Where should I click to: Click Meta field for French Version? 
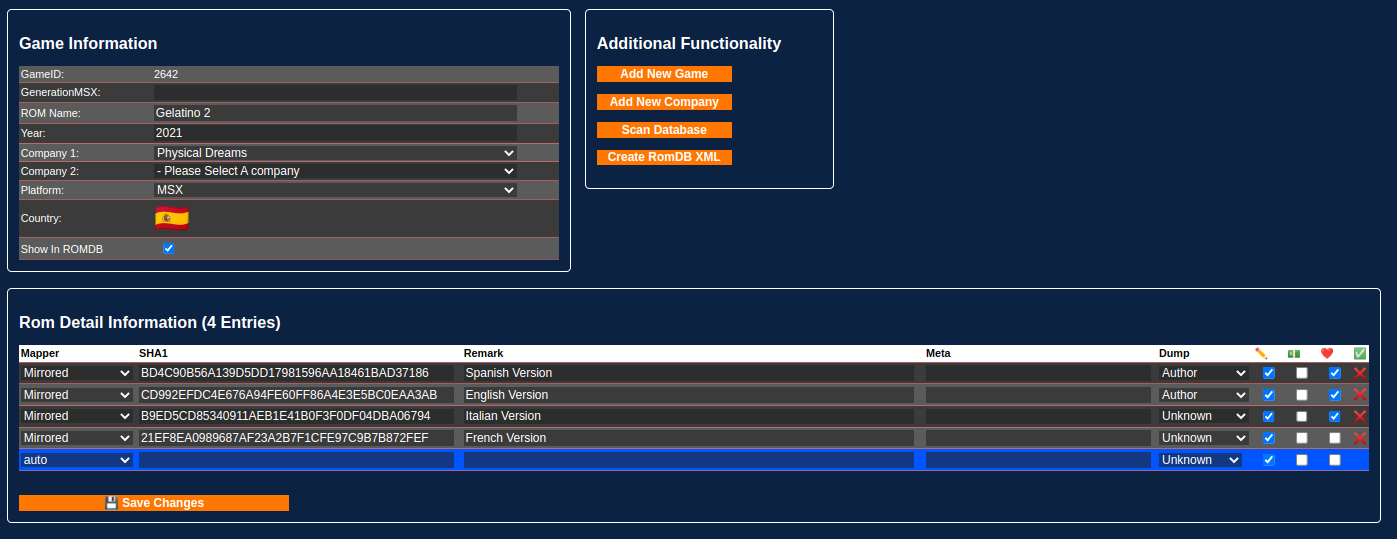pyautogui.click(x=1038, y=438)
